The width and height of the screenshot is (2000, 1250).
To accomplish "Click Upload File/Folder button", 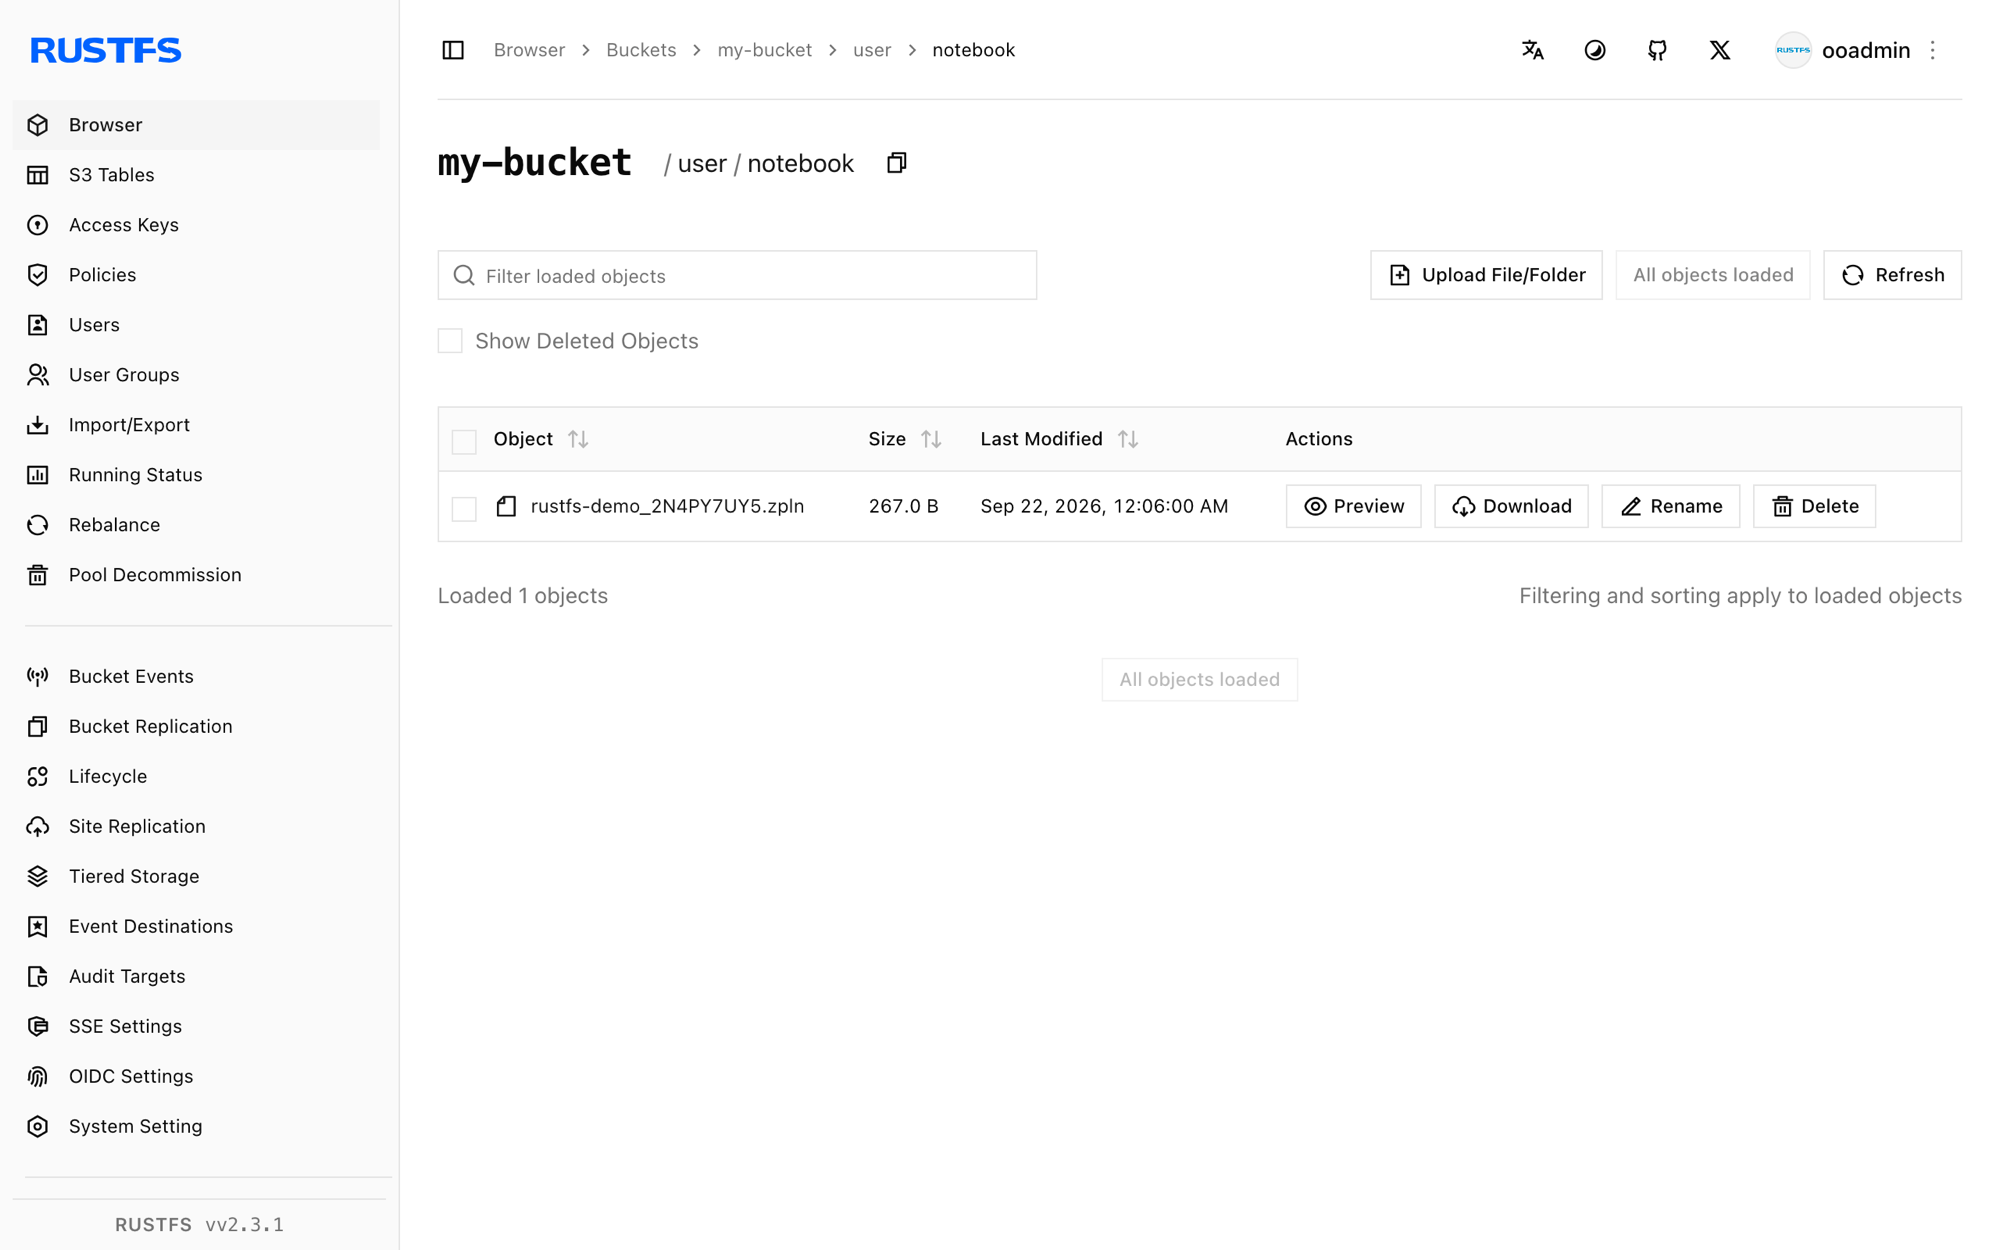I will click(1486, 275).
